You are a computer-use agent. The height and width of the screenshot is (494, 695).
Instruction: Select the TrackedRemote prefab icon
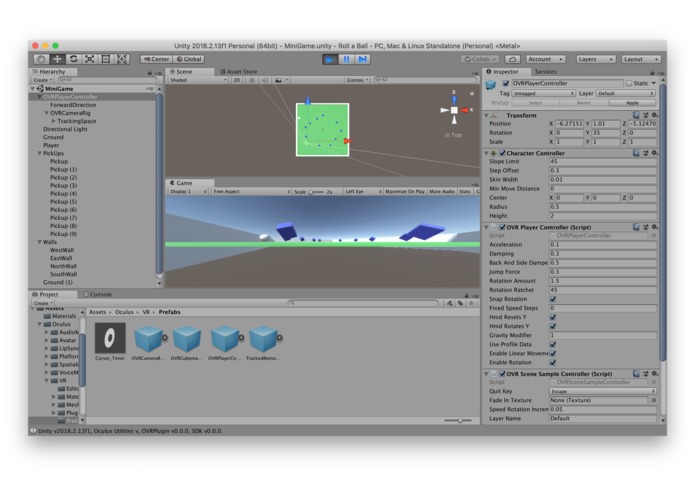tap(263, 338)
